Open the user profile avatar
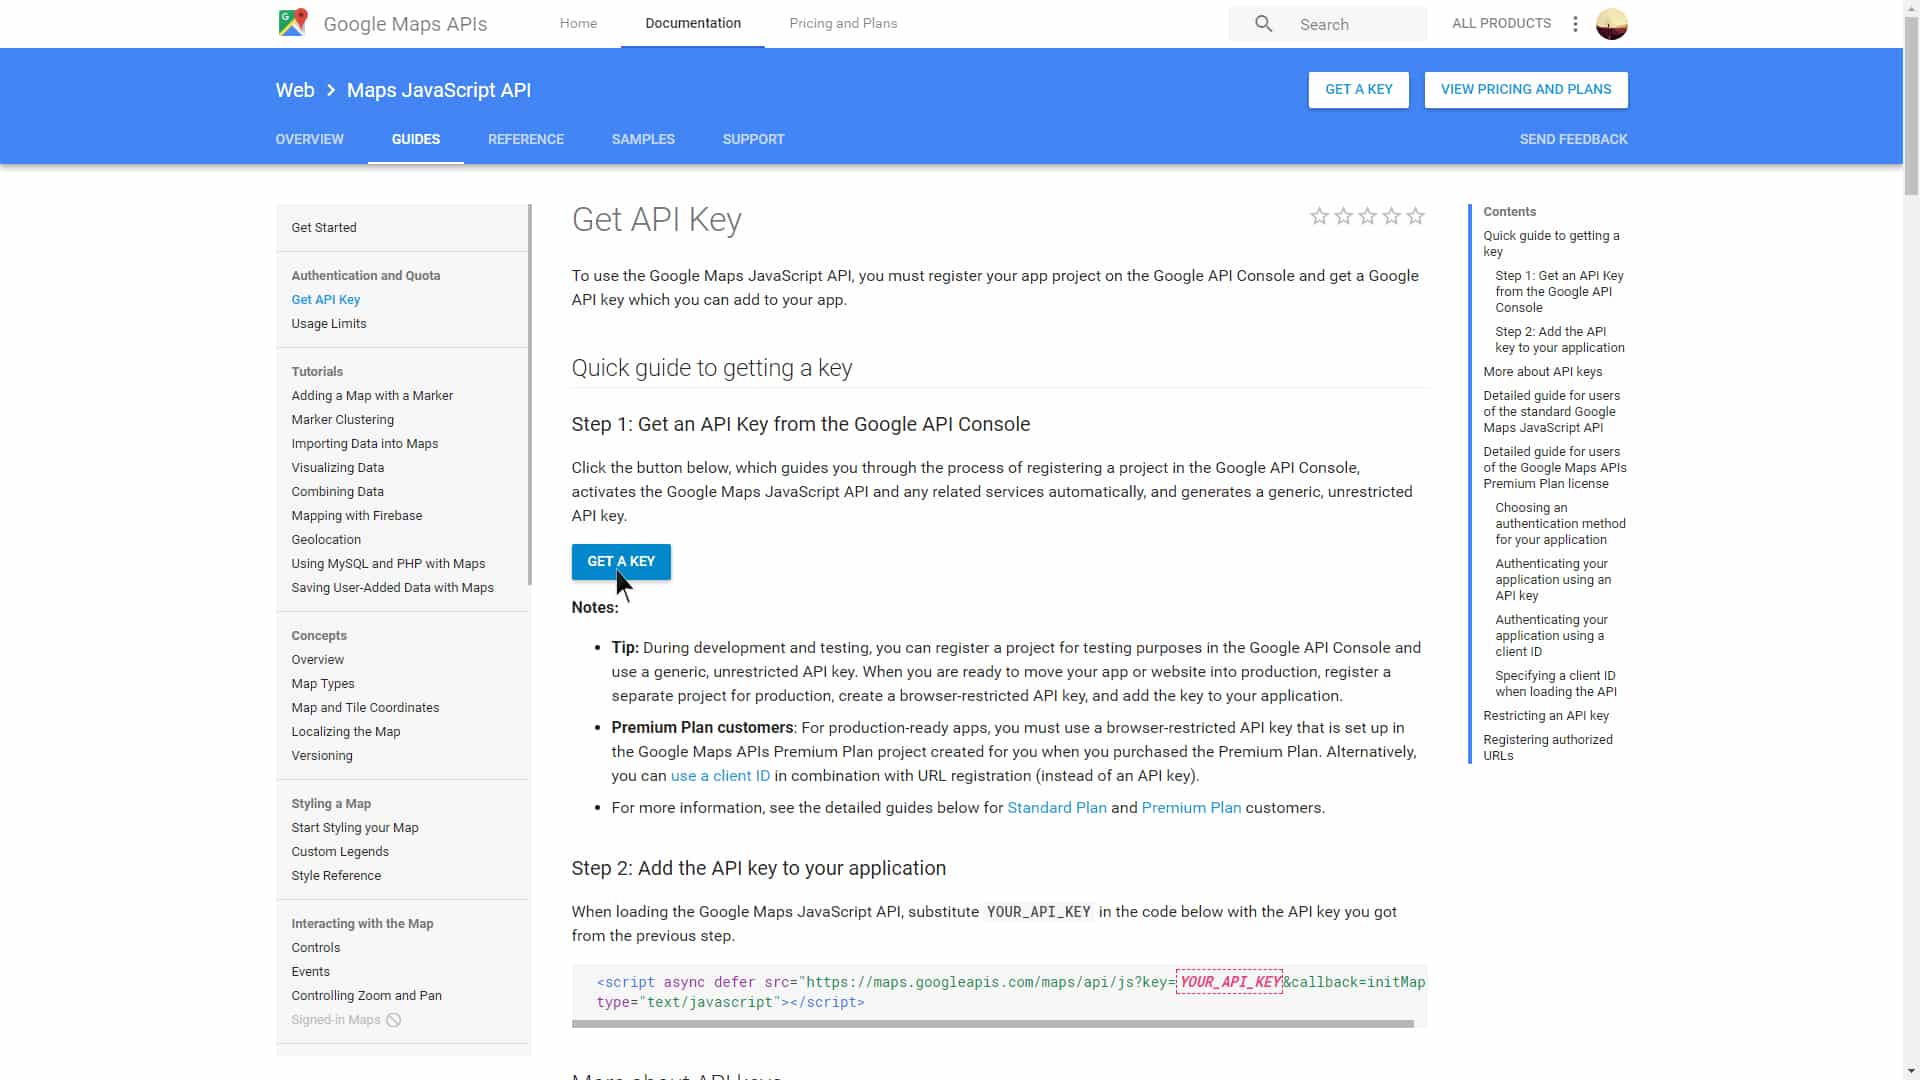1920x1080 pixels. click(x=1611, y=24)
